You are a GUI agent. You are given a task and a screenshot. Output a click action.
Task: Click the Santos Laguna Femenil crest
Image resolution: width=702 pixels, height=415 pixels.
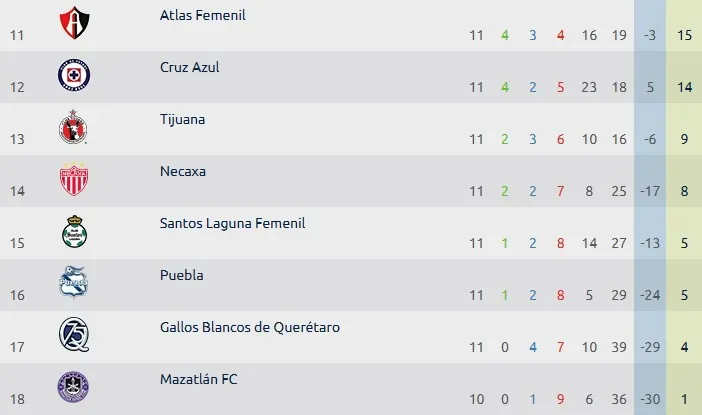(74, 232)
